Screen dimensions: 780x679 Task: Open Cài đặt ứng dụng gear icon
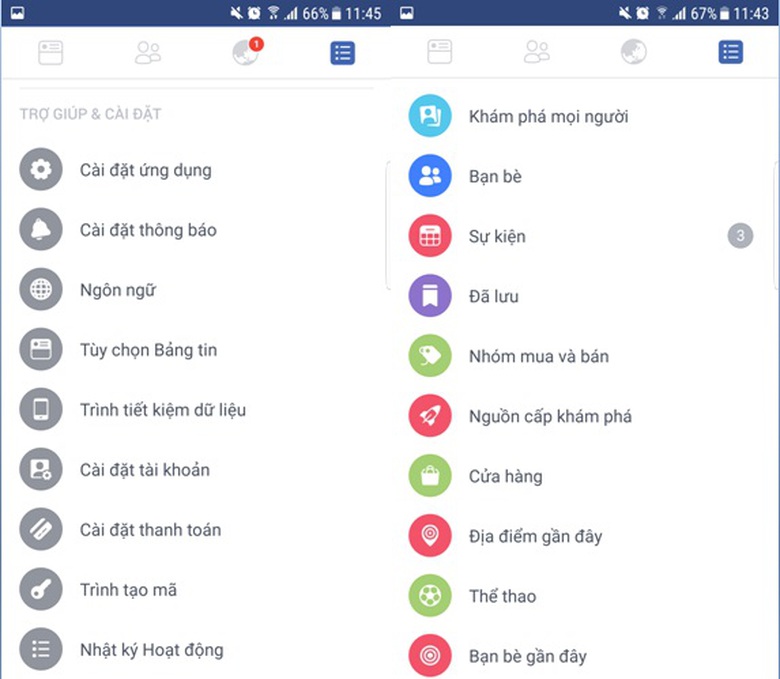[41, 170]
